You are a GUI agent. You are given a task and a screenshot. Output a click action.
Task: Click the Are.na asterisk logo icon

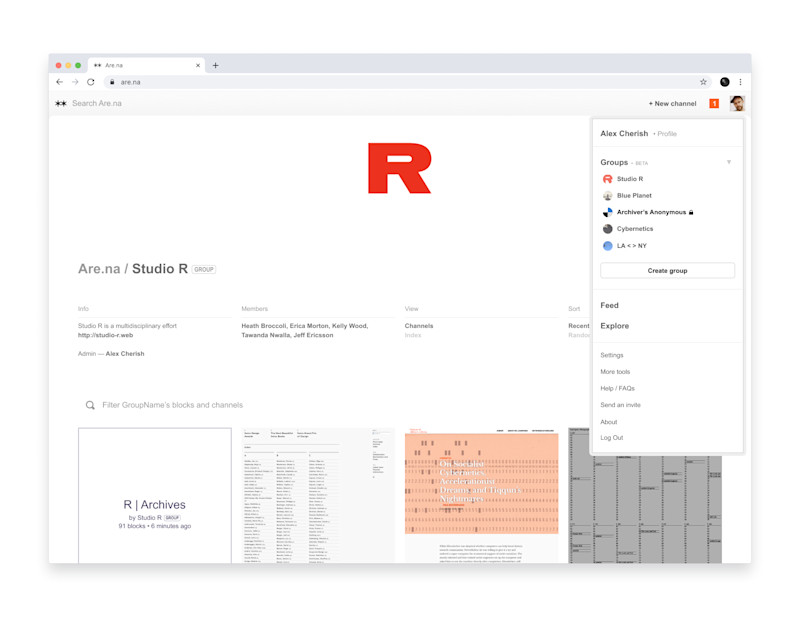[x=61, y=103]
